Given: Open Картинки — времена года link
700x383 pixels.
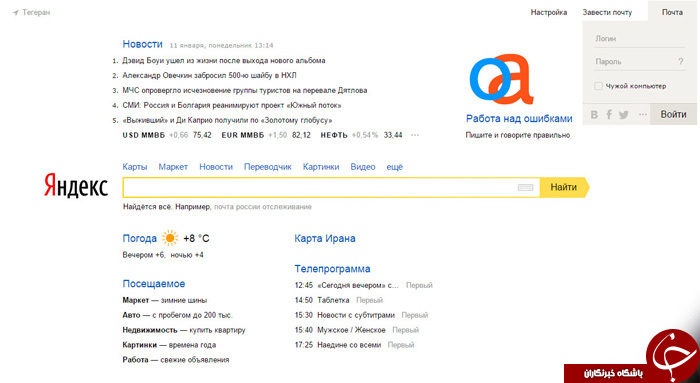Looking at the screenshot, I should point(169,345).
